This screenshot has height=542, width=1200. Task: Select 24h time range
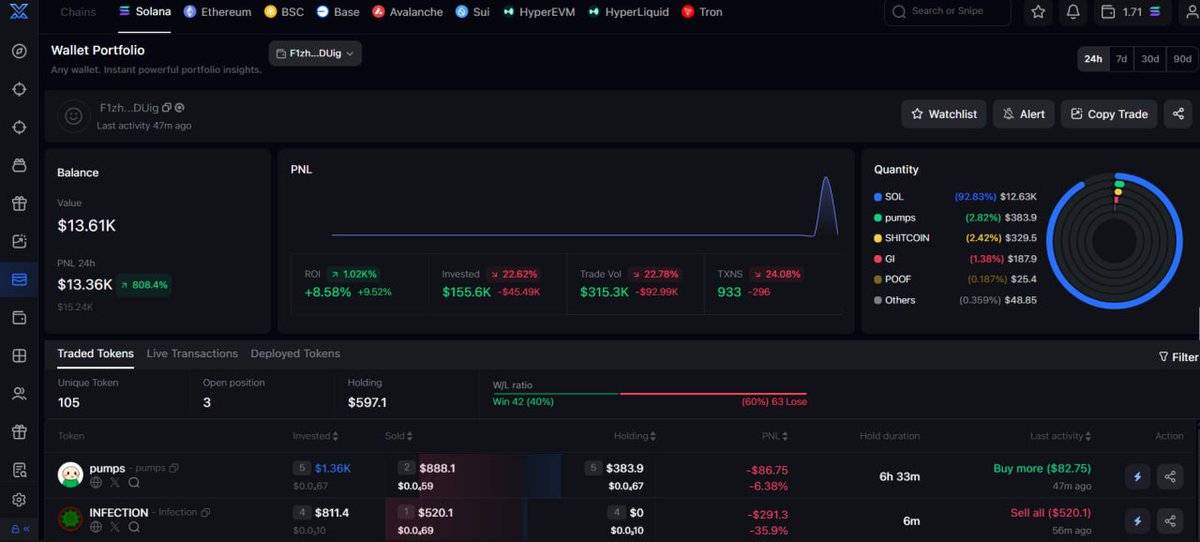1093,59
